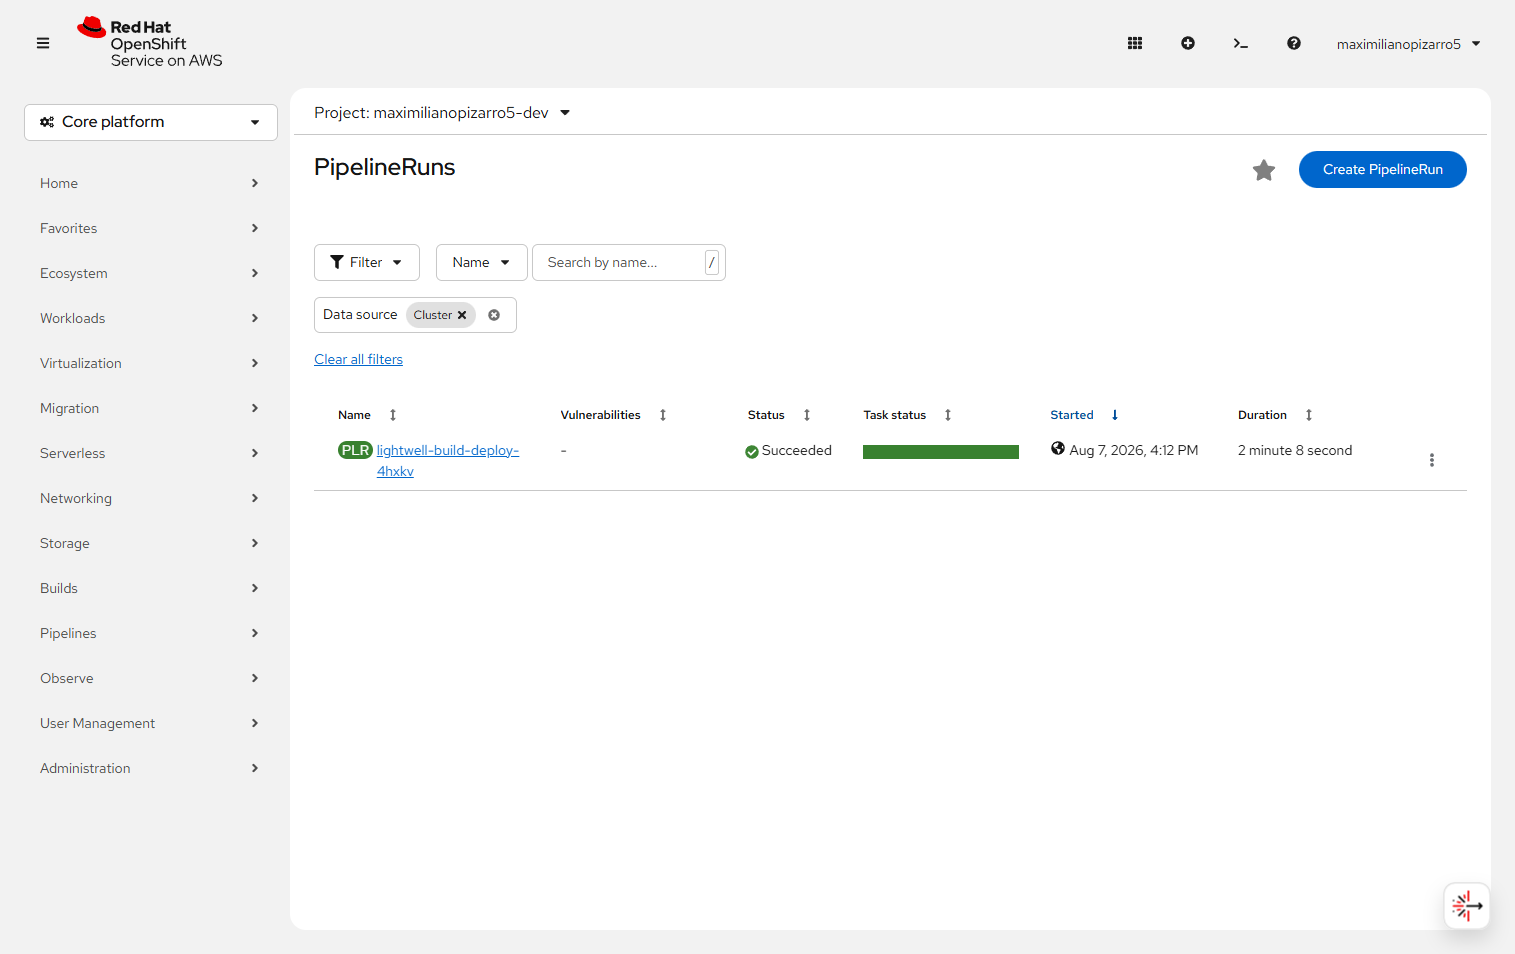Expand the Home navigation section
This screenshot has height=954, width=1515.
coord(150,183)
